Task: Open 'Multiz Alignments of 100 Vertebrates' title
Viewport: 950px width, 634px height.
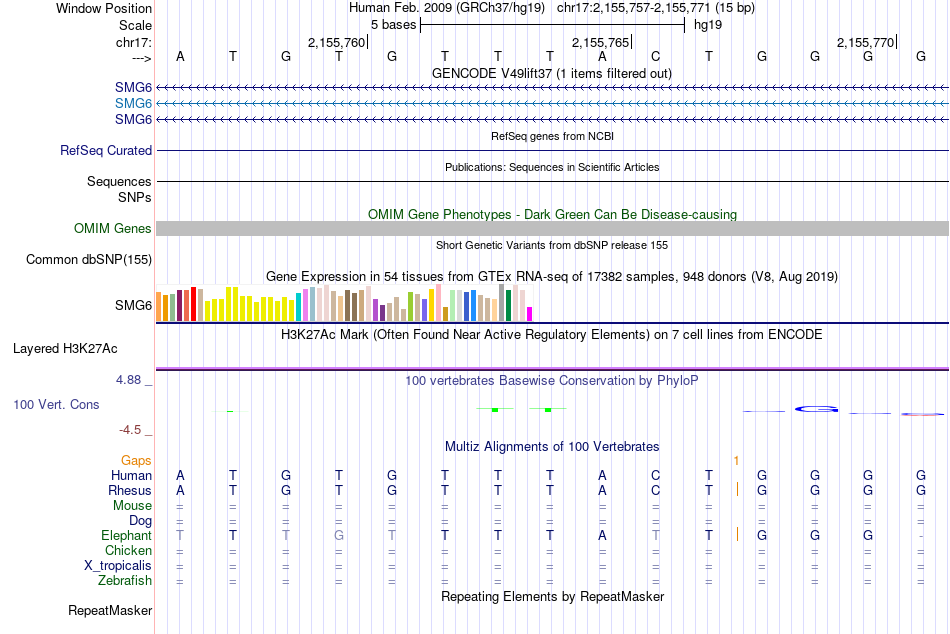Action: pos(552,447)
